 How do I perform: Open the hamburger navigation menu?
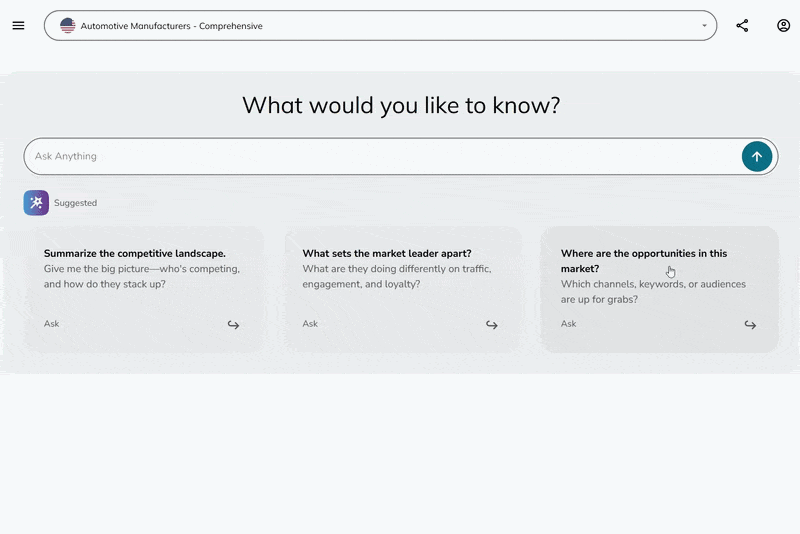pyautogui.click(x=18, y=26)
